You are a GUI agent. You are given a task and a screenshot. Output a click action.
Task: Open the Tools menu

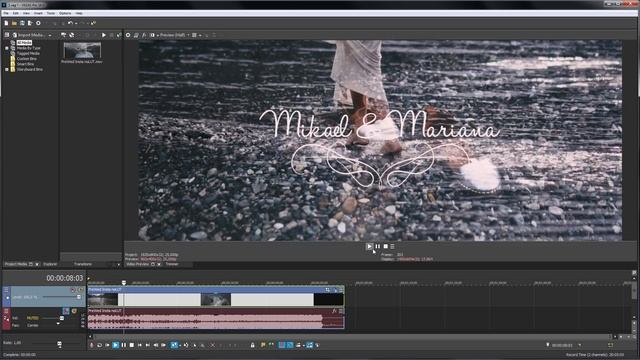[51, 13]
